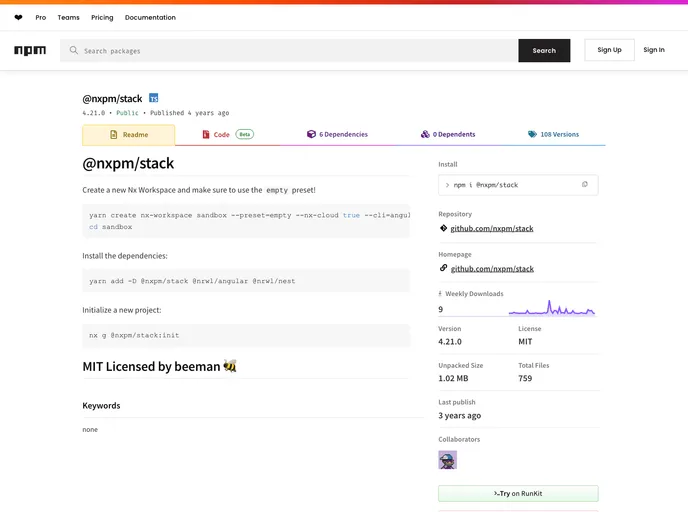Click the @nxpm/stack README heading

click(x=128, y=164)
